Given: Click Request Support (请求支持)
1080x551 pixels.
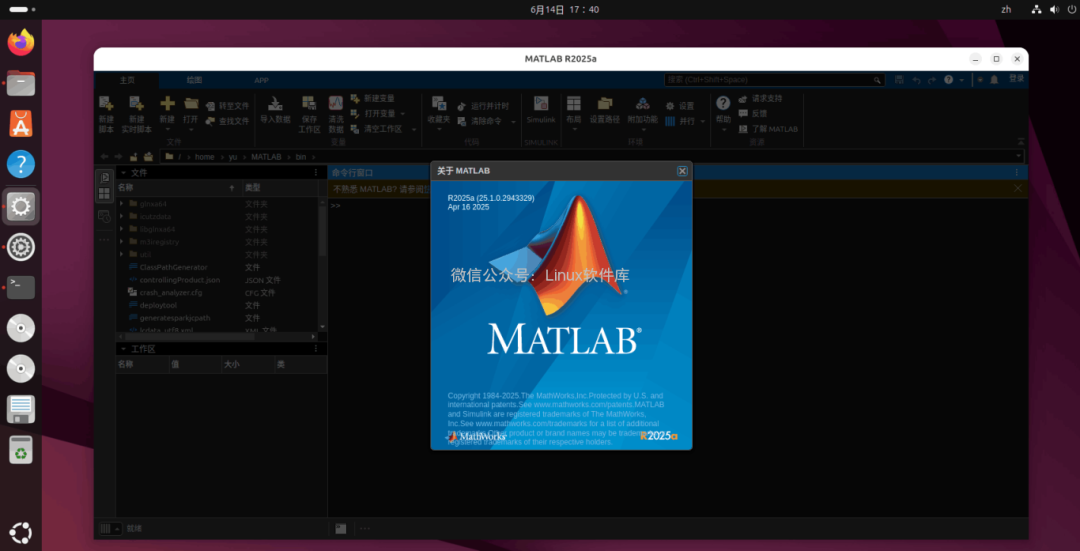Looking at the screenshot, I should [760, 98].
